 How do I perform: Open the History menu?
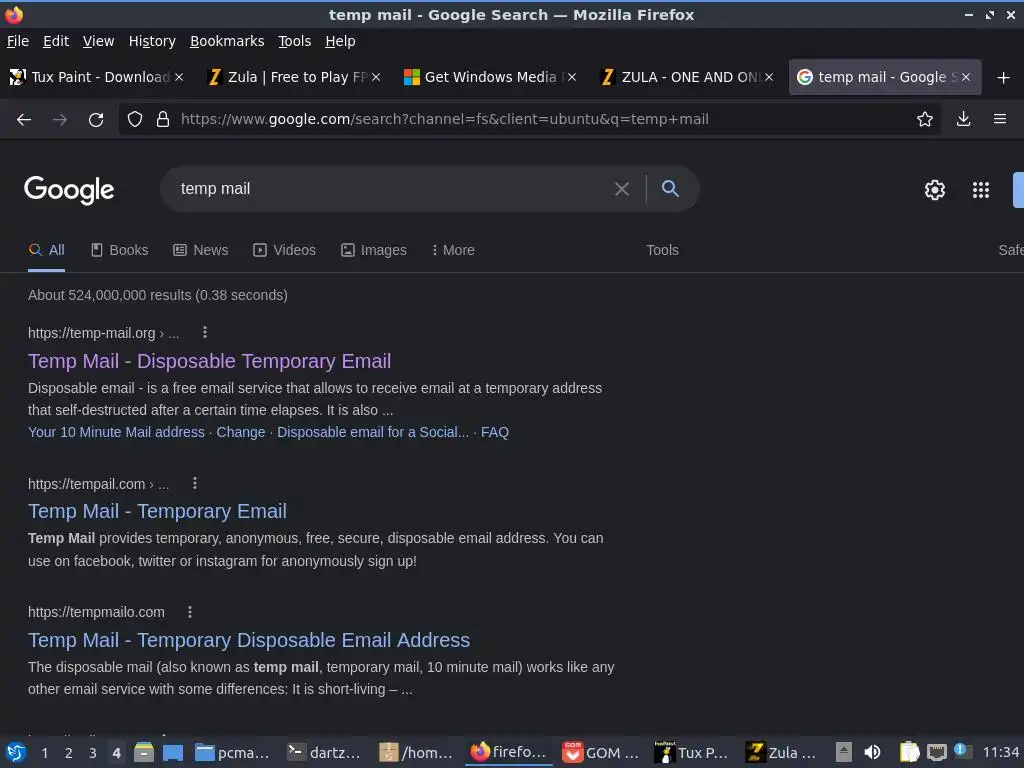152,41
